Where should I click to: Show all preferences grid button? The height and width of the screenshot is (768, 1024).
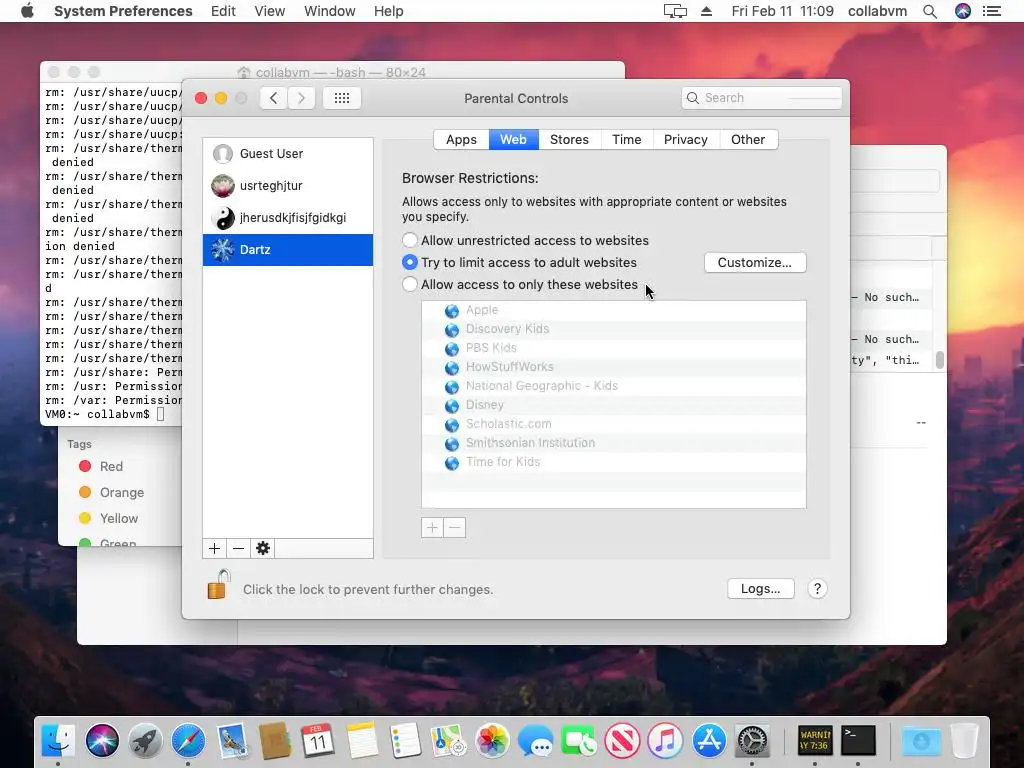pos(342,98)
